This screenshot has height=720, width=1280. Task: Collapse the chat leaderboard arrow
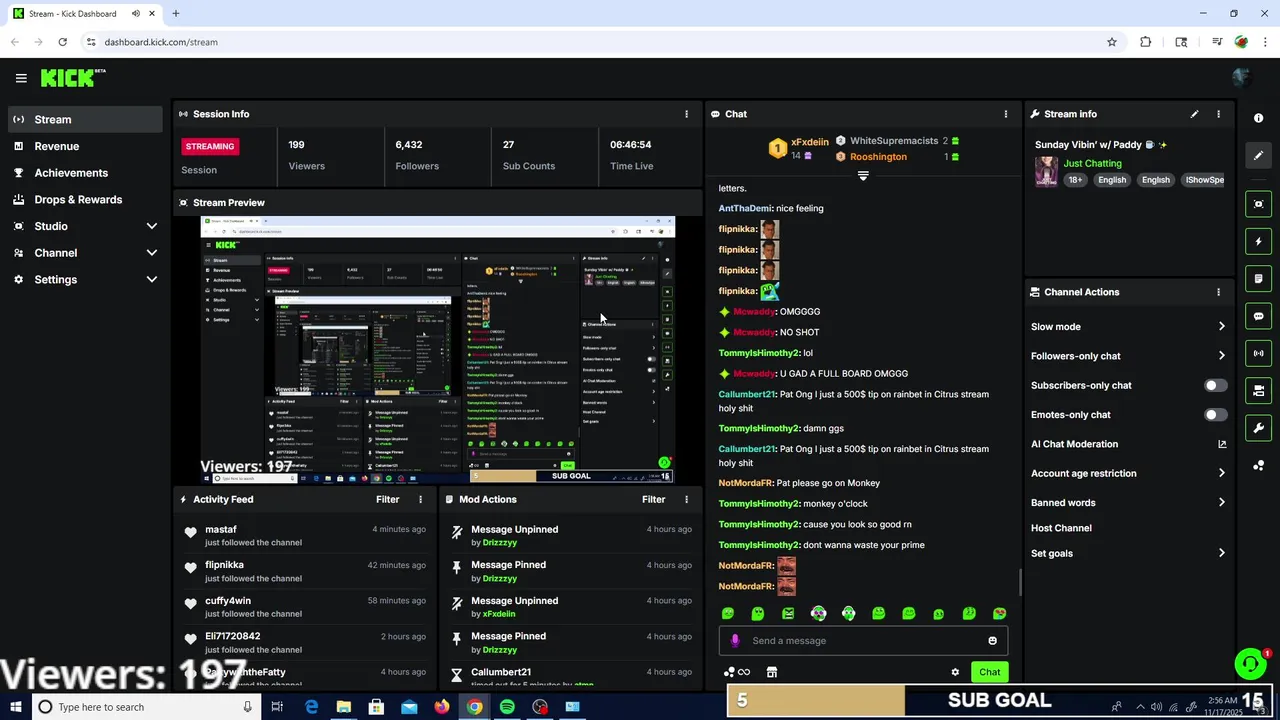coord(863,175)
